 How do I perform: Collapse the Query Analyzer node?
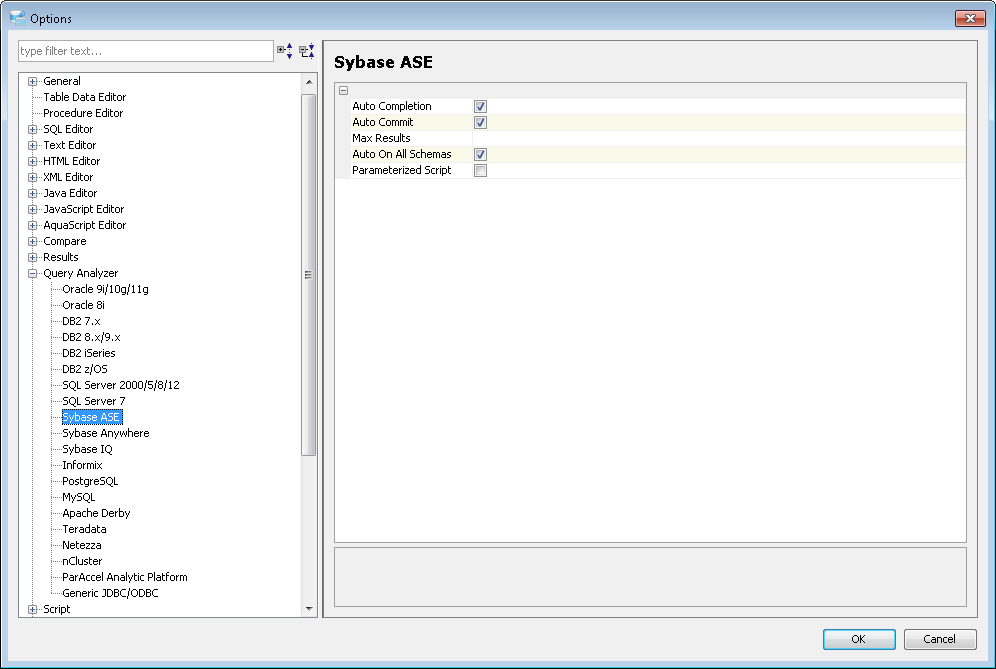point(32,273)
